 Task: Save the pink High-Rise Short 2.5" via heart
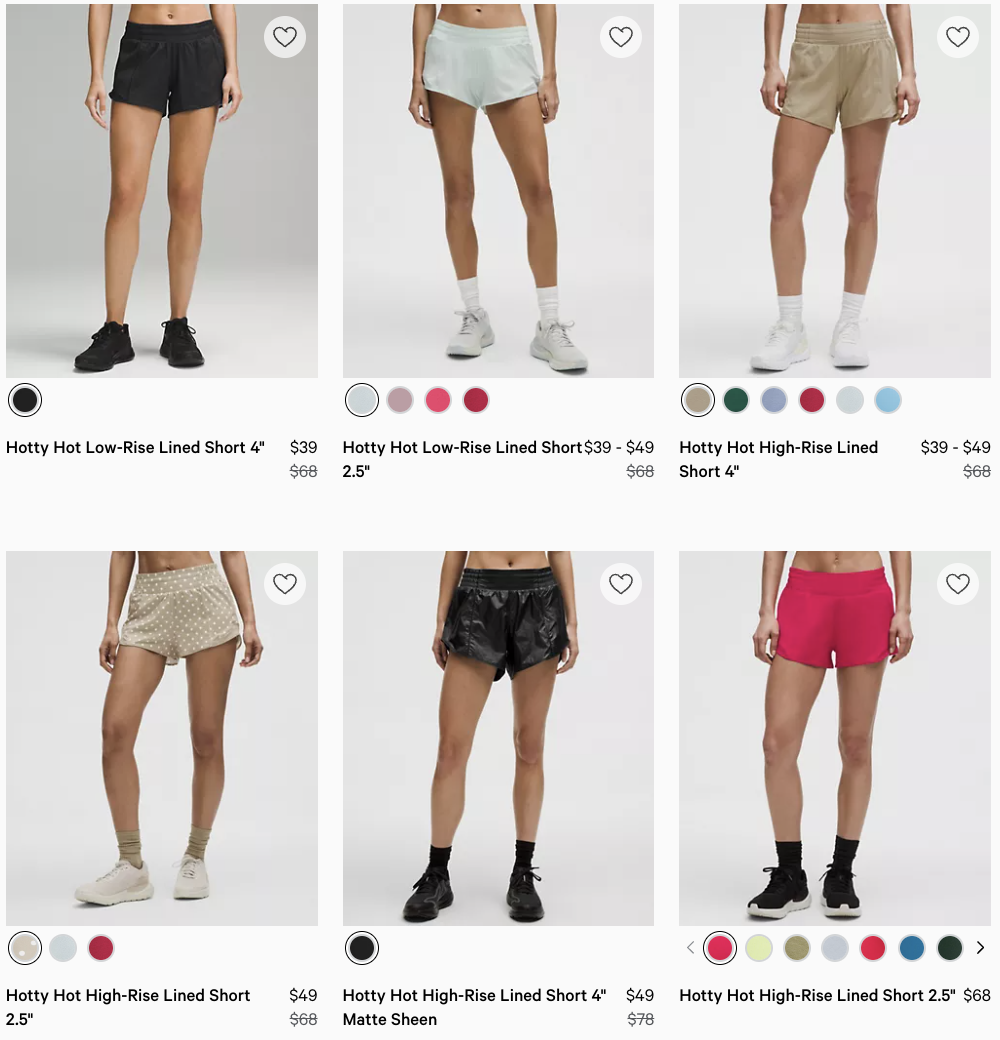(x=958, y=584)
